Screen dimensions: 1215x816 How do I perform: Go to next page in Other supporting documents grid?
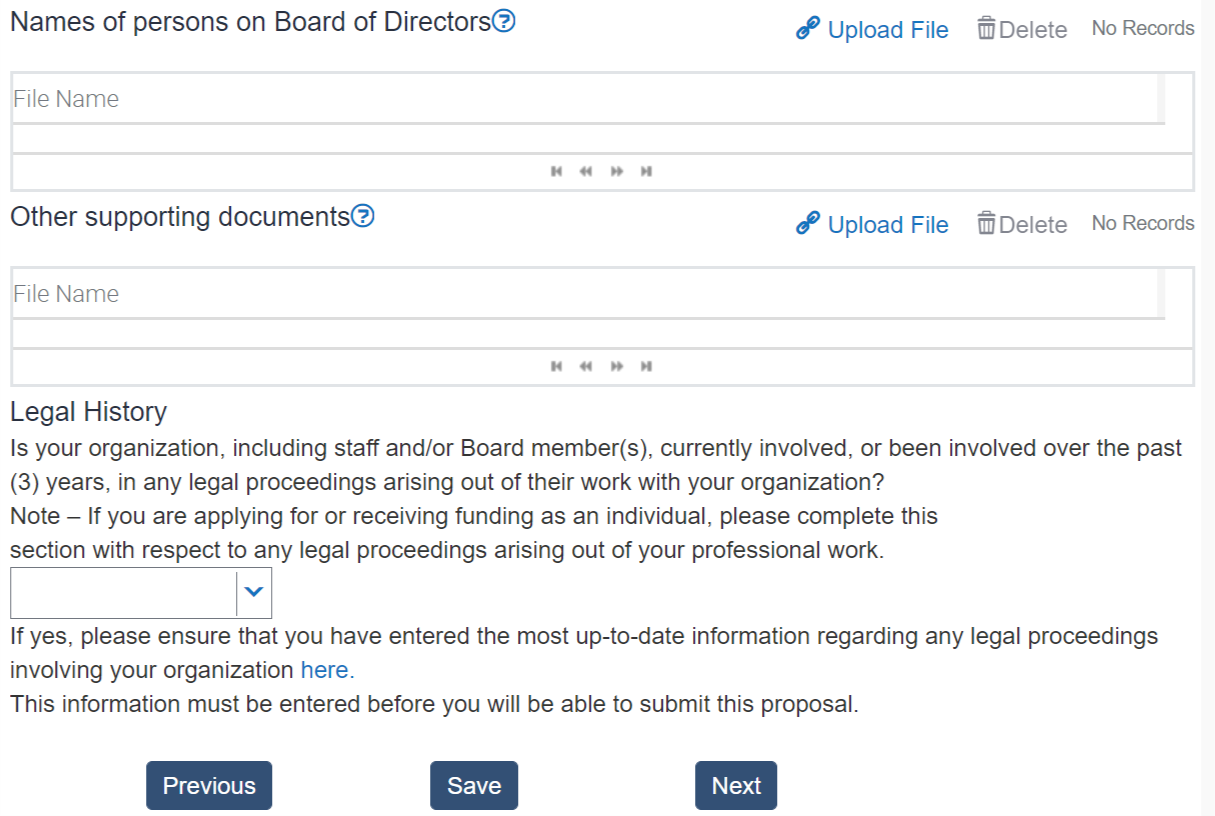(x=617, y=367)
